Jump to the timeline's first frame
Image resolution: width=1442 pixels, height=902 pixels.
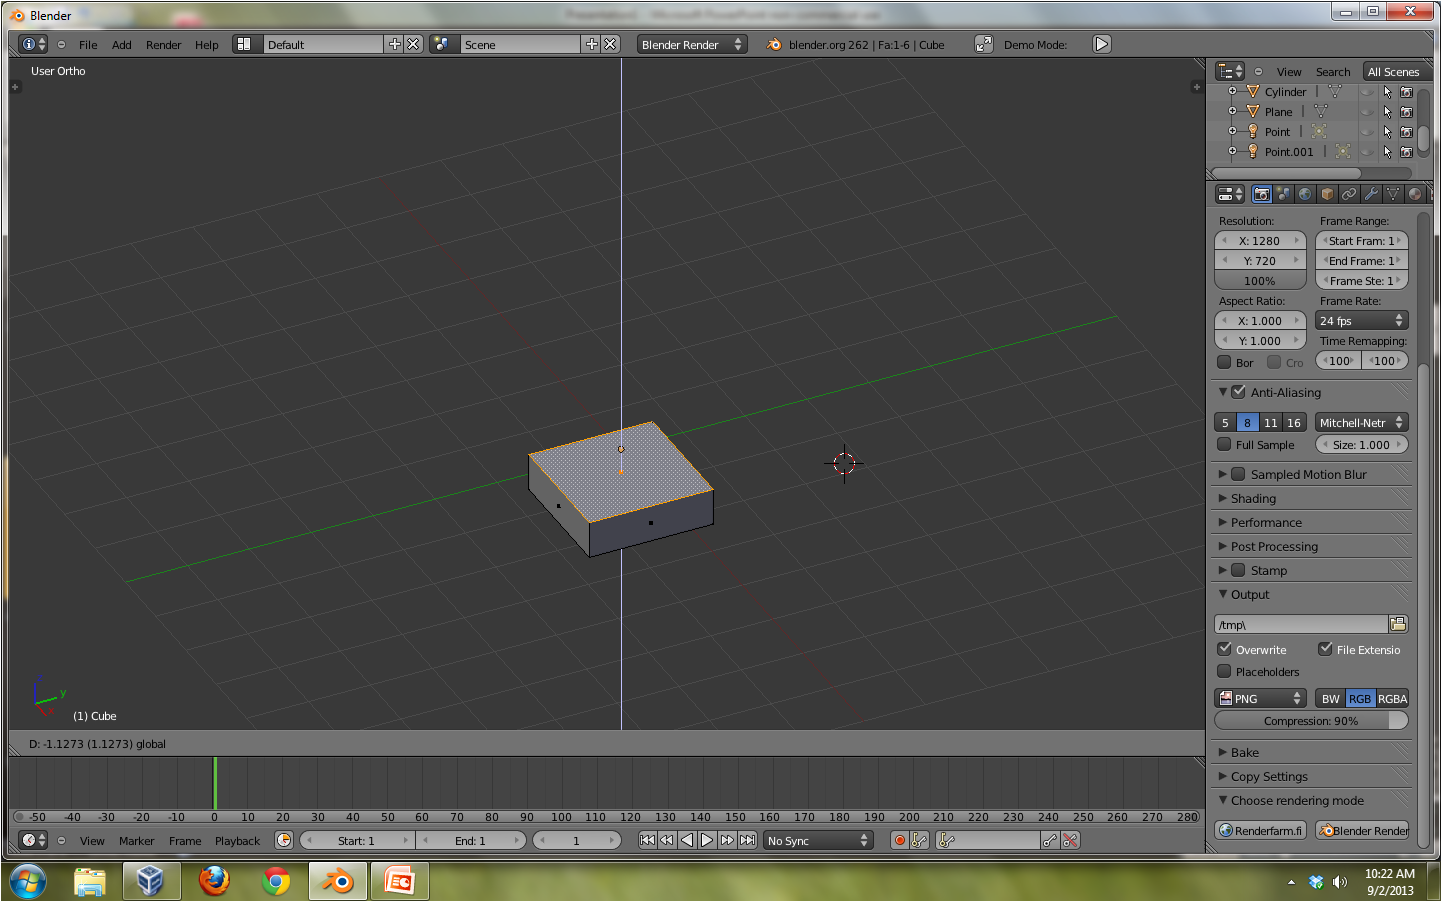[x=647, y=840]
